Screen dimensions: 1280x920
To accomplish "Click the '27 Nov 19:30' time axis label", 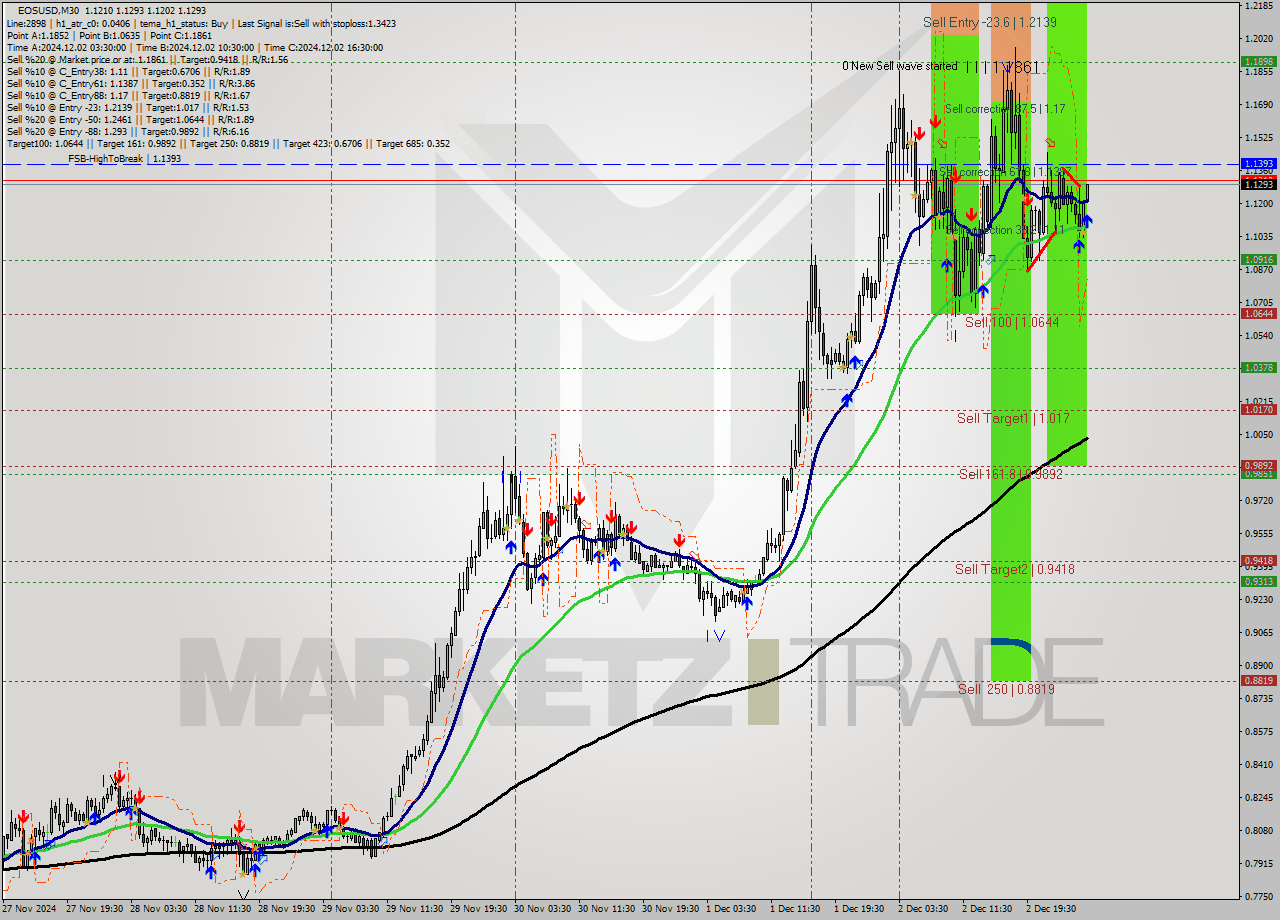I will tap(94, 909).
